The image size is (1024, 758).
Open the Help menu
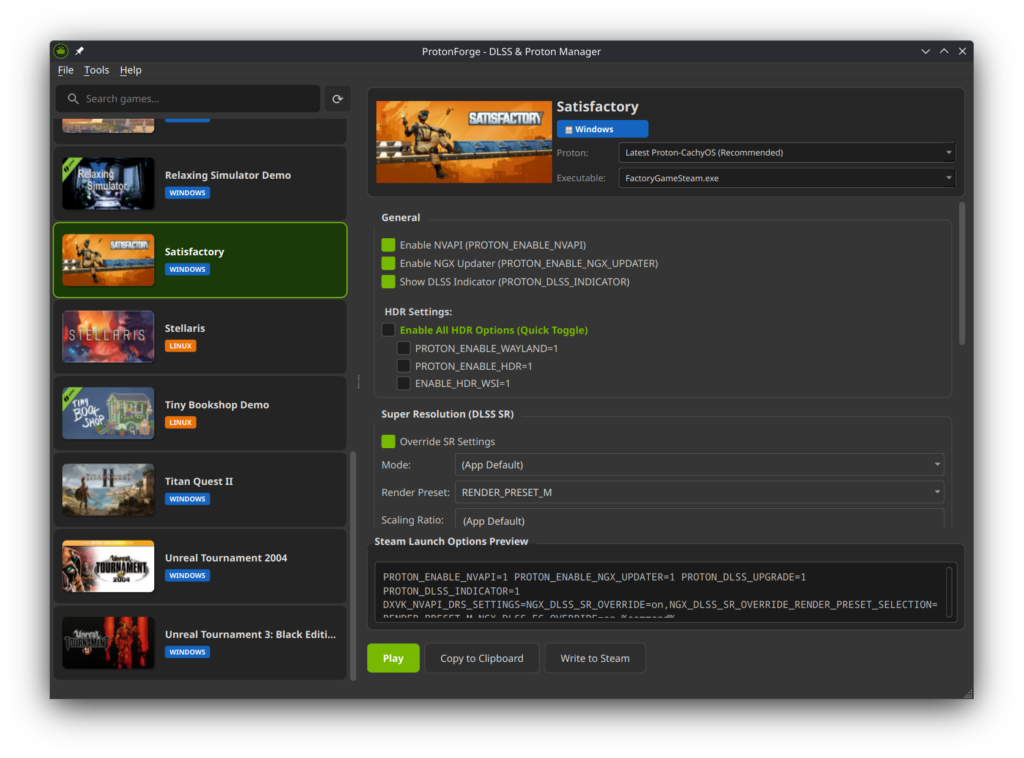131,70
